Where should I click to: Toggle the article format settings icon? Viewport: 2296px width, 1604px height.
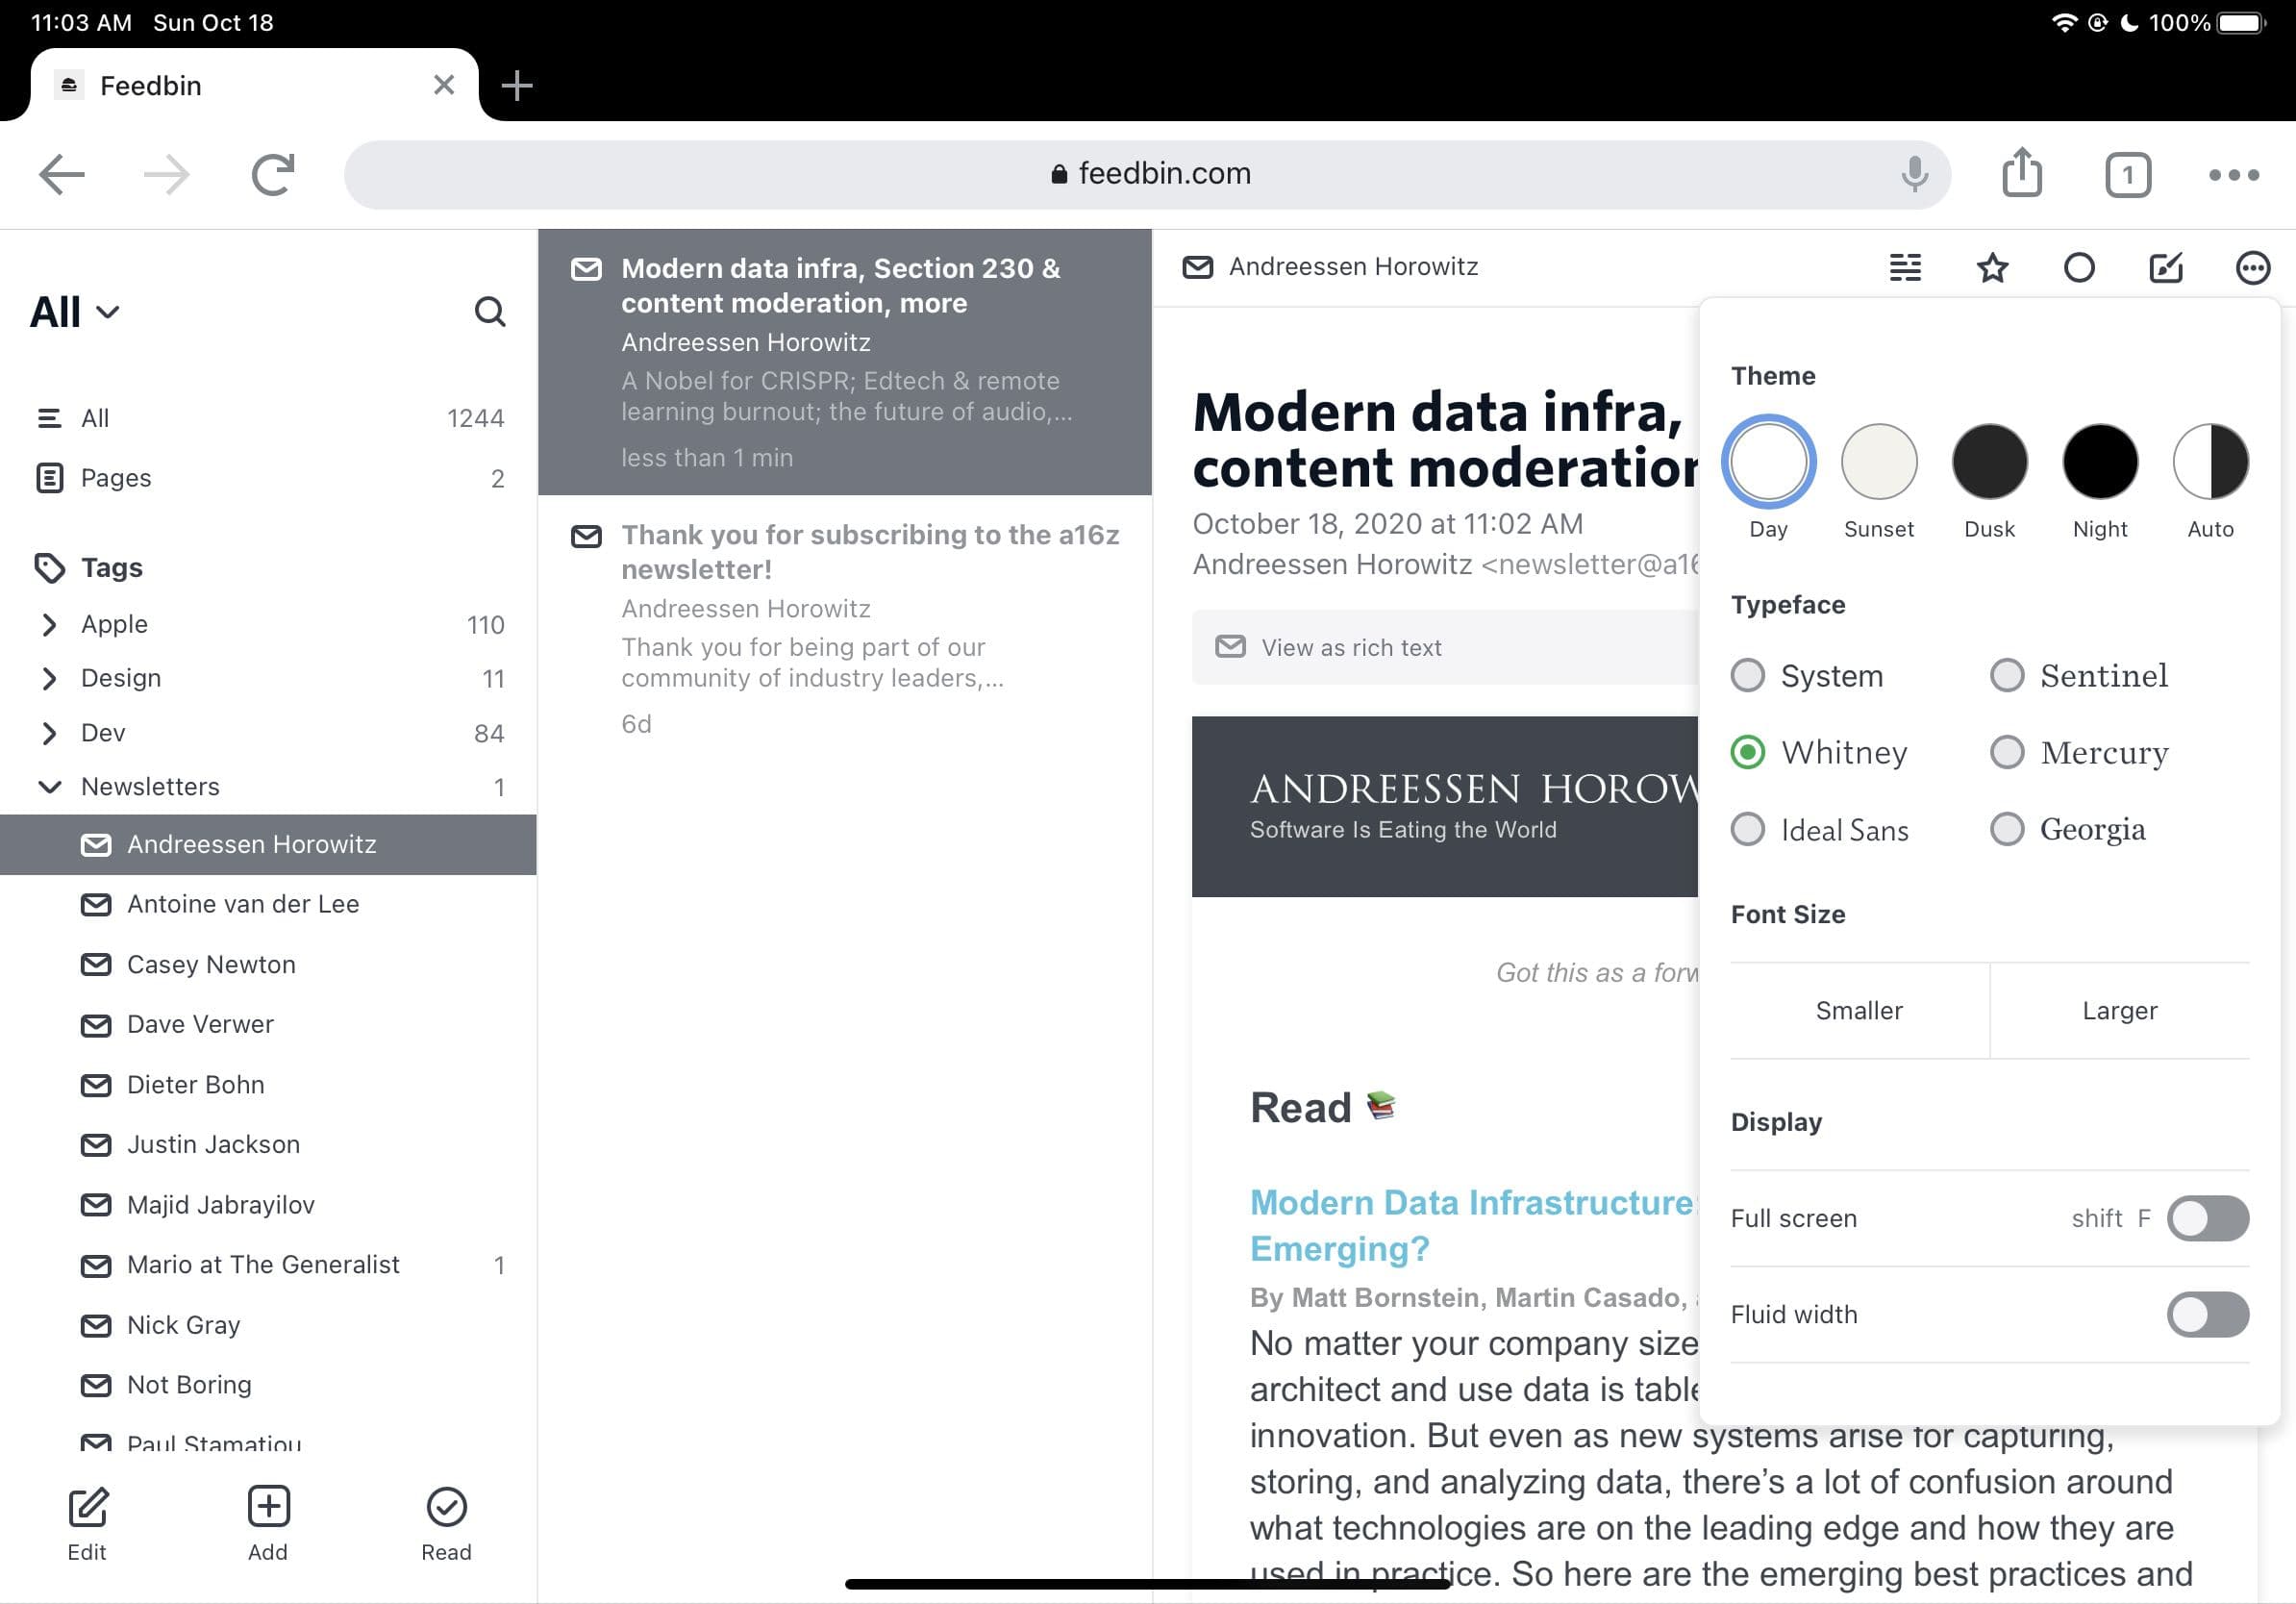[1905, 267]
